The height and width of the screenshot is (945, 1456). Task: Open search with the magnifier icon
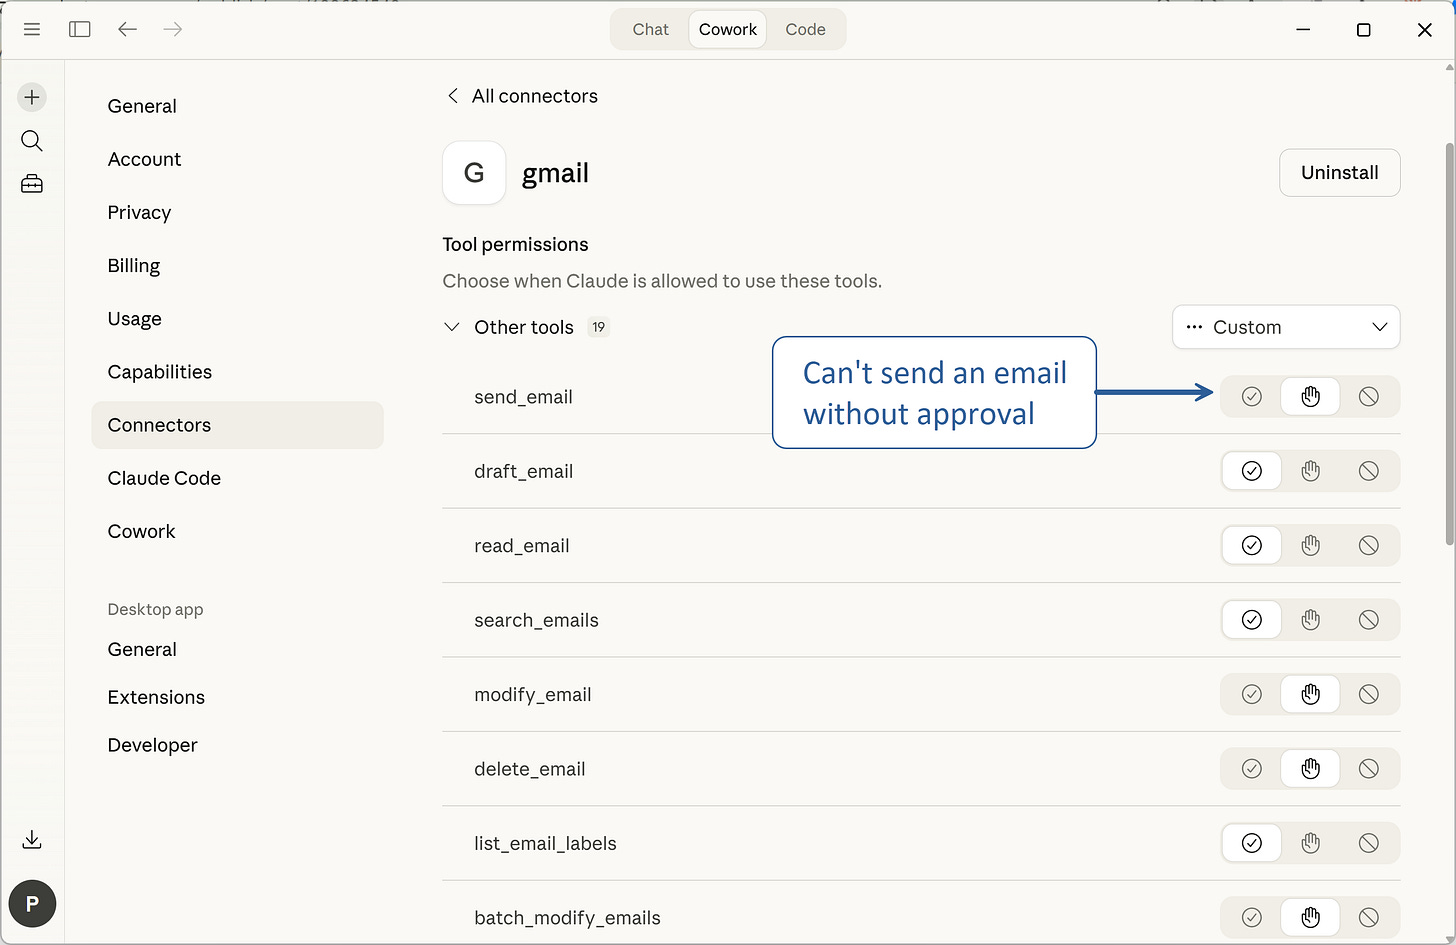pos(31,140)
